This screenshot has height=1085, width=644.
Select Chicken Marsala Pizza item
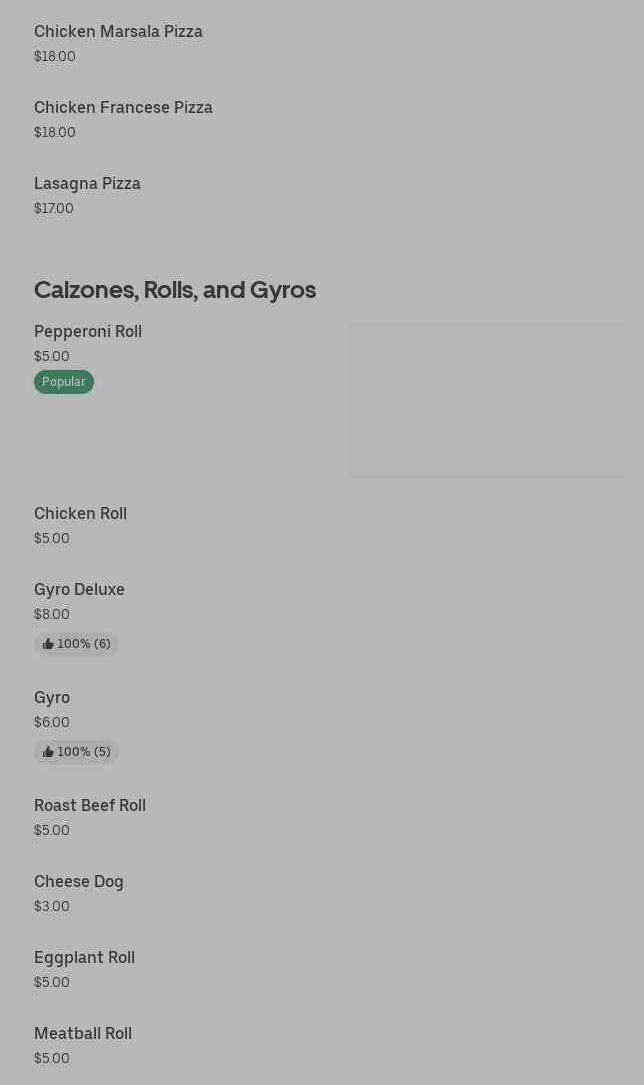(x=118, y=32)
